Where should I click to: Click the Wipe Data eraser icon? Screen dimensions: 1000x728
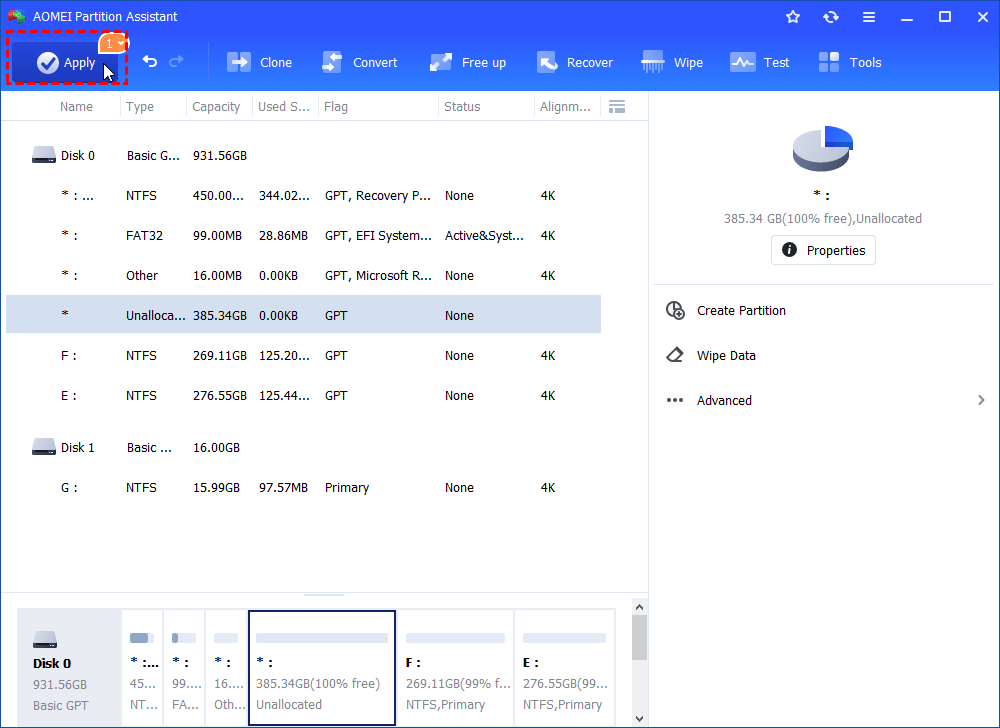675,355
